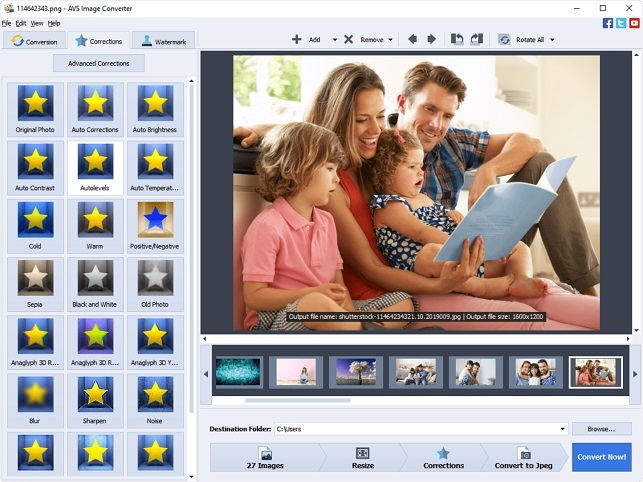Click the Resize step
This screenshot has width=643, height=482.
click(x=363, y=457)
